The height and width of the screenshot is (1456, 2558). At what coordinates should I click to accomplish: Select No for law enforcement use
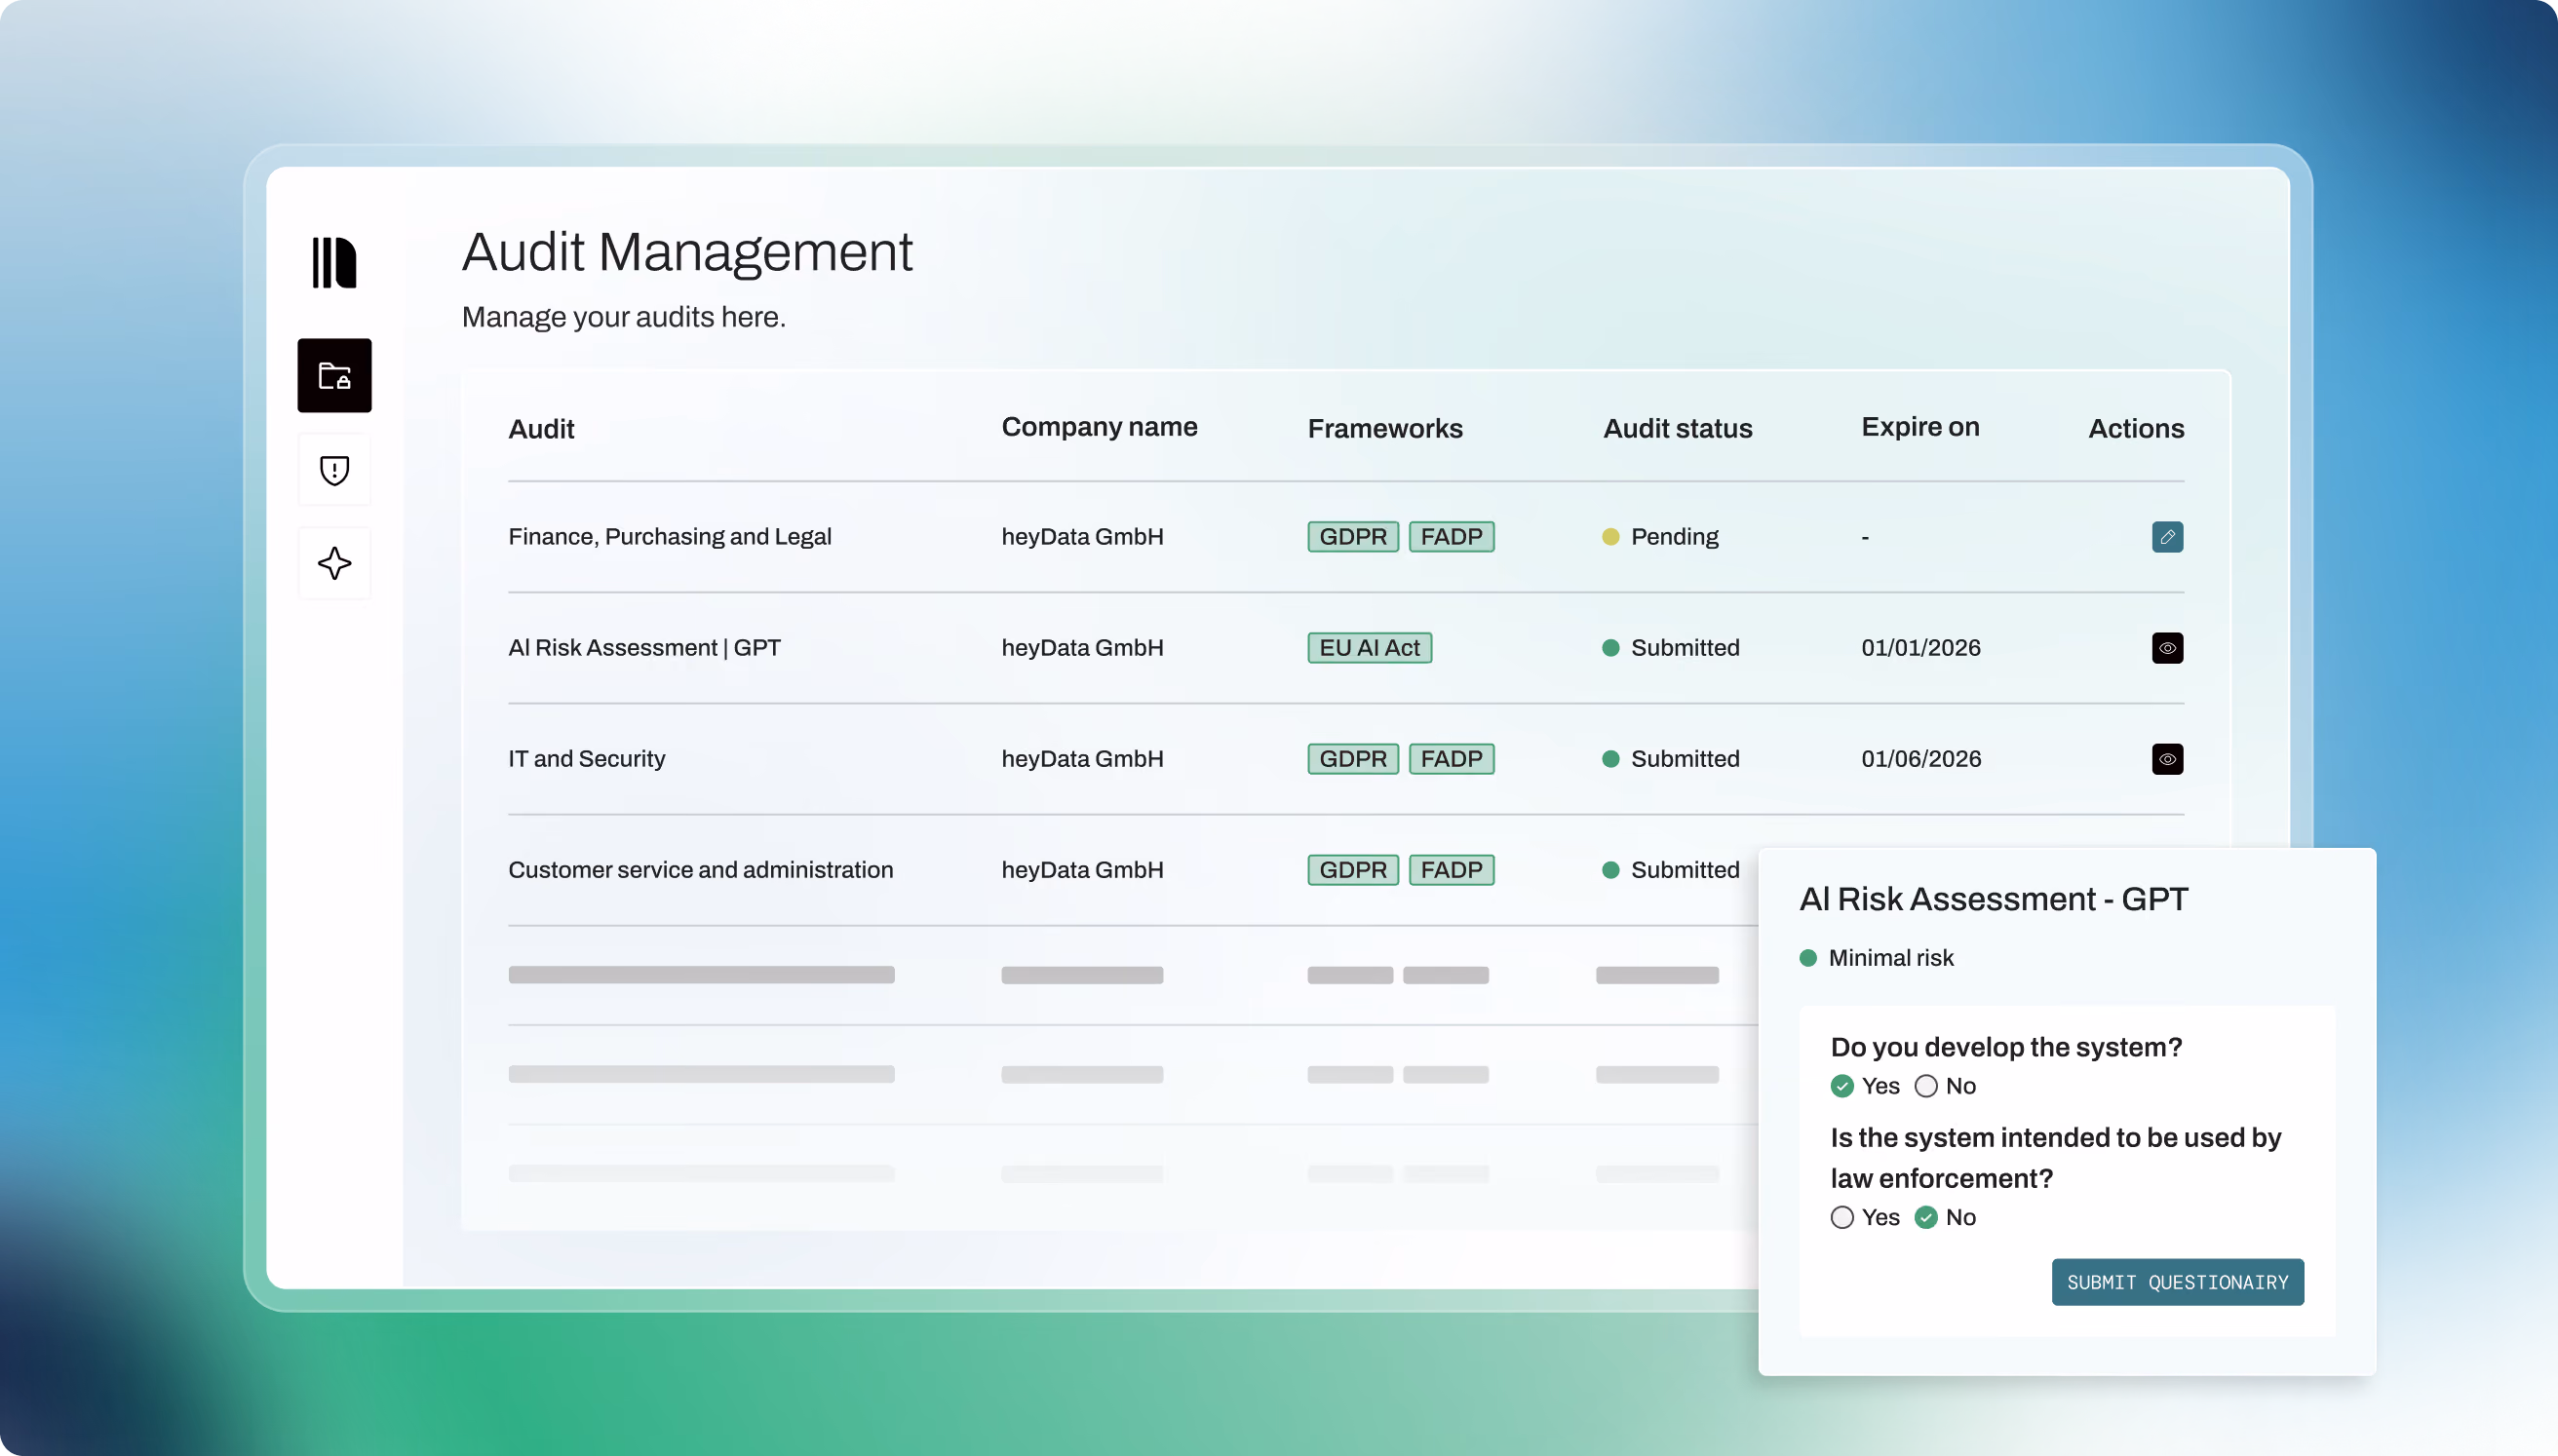coord(1926,1217)
